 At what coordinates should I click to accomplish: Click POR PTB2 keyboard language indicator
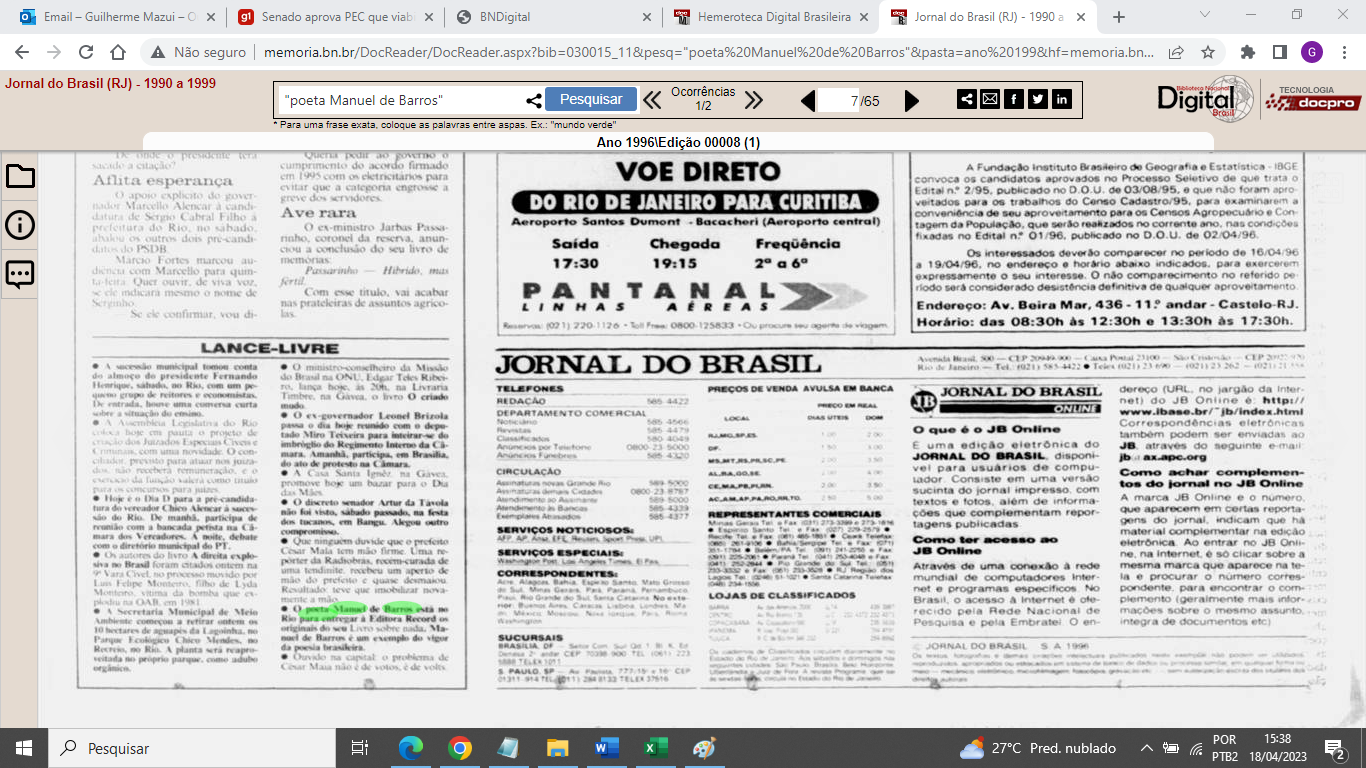click(x=1224, y=748)
